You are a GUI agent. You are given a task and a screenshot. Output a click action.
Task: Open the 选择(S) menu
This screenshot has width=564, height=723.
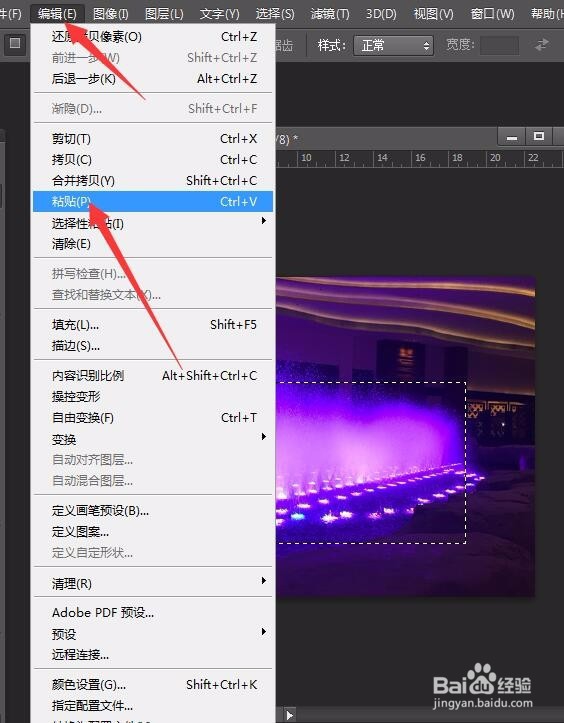coord(275,13)
